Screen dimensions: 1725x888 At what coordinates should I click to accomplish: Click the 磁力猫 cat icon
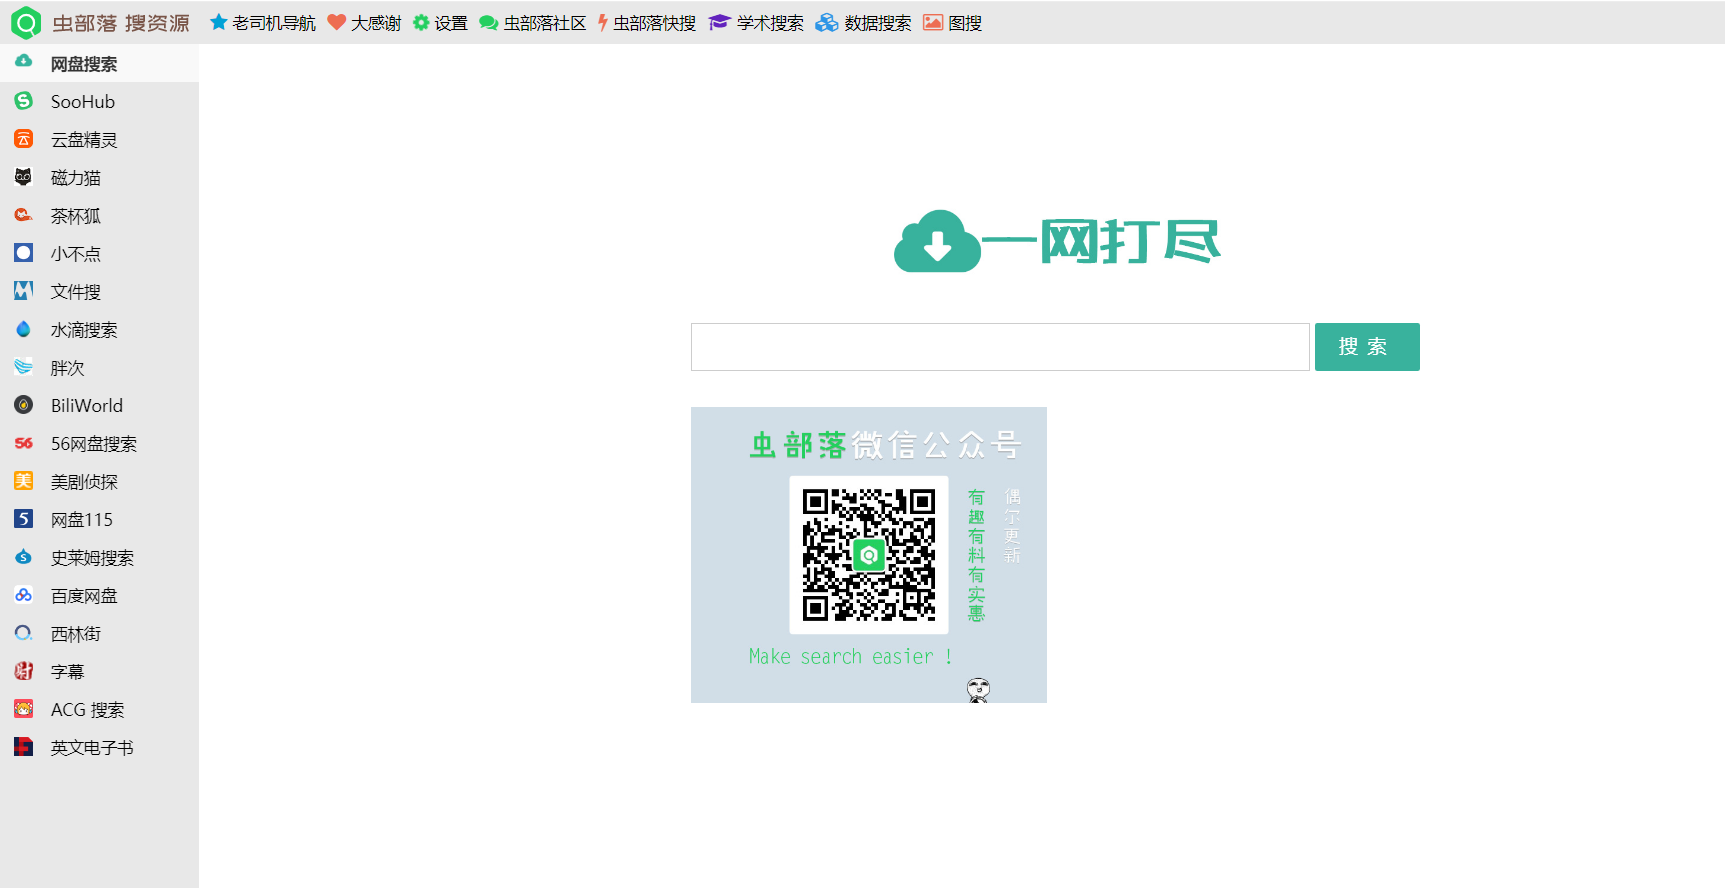click(x=24, y=177)
